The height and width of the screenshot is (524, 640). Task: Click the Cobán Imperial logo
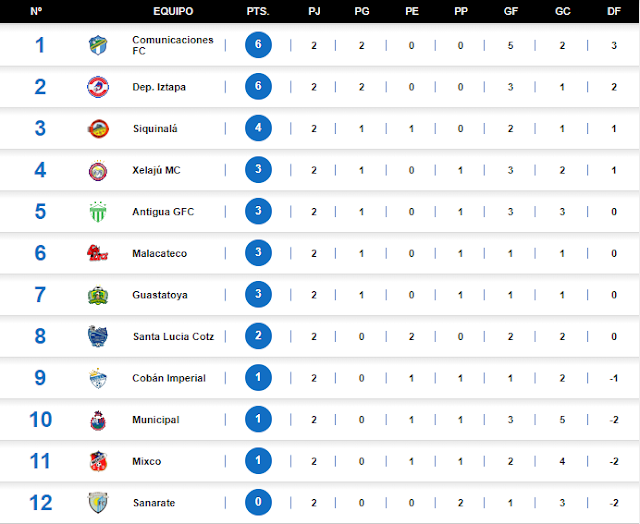[x=98, y=378]
